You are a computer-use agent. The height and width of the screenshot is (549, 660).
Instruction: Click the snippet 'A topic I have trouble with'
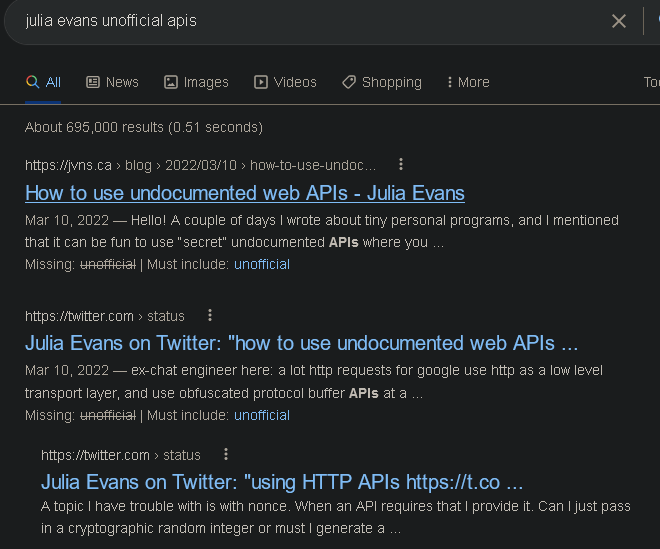336,517
